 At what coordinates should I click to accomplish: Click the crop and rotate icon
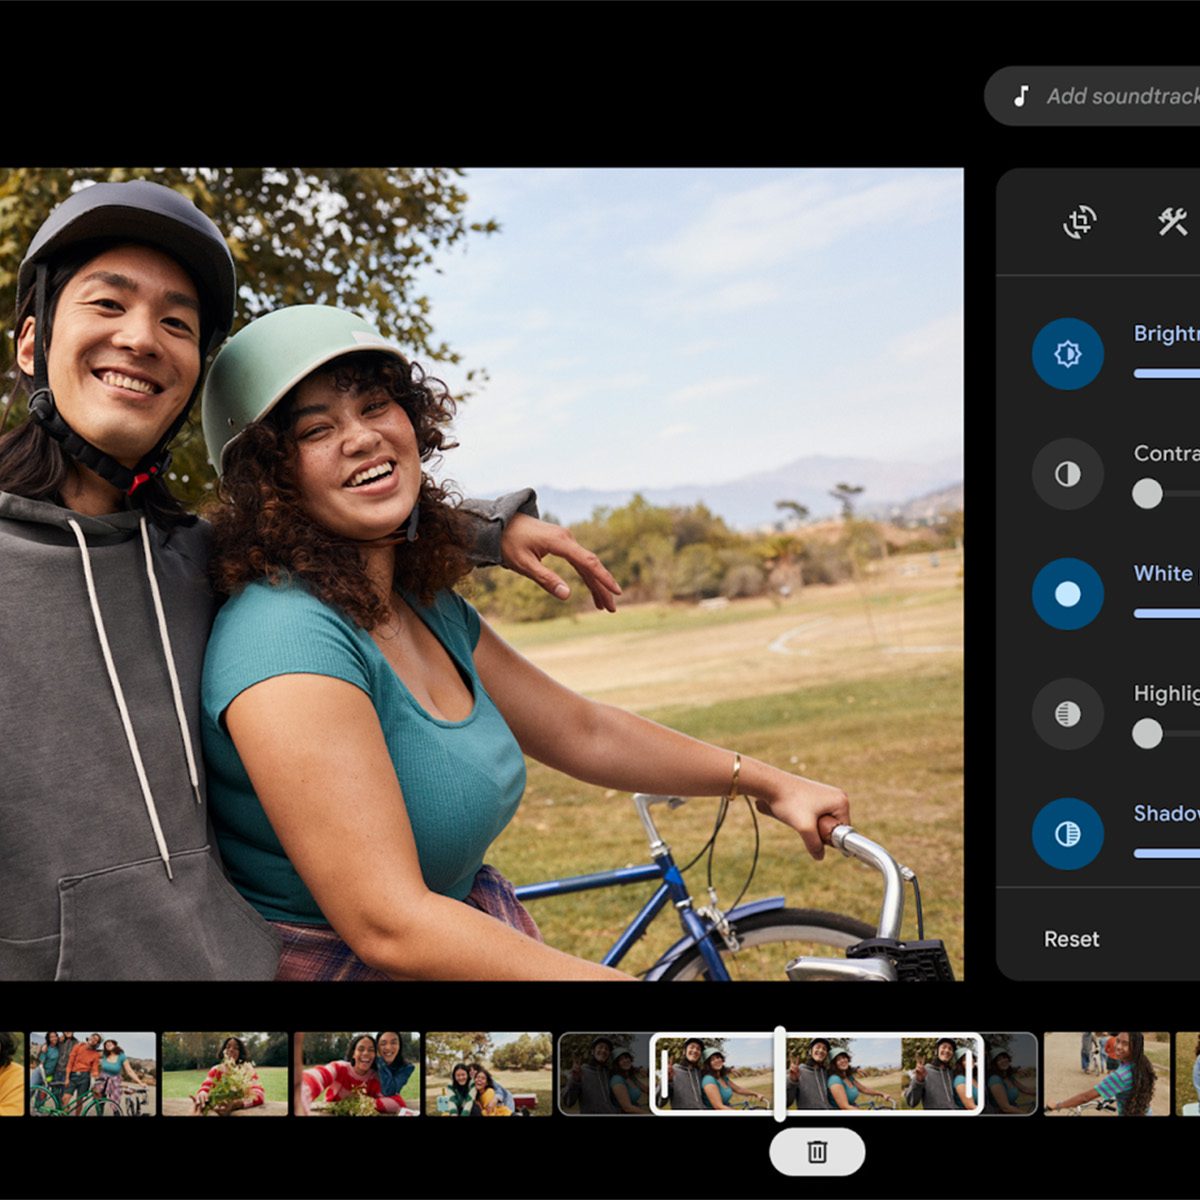(1079, 222)
